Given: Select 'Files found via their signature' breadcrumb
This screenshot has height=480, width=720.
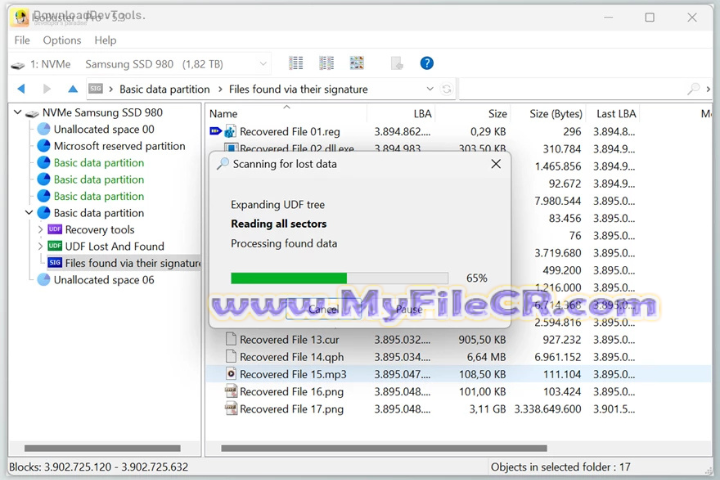Looking at the screenshot, I should coord(298,89).
